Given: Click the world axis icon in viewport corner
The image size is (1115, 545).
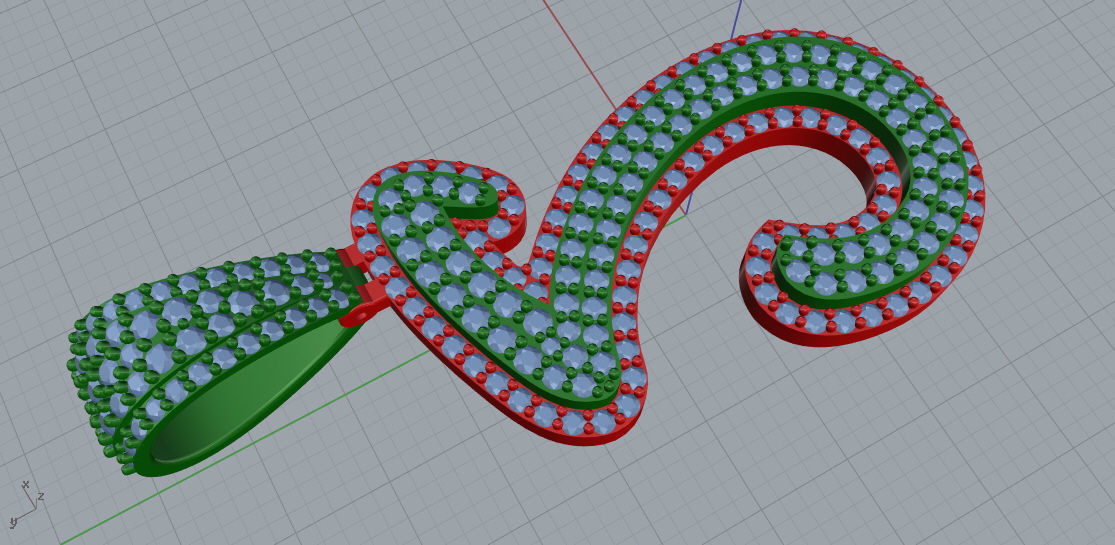Looking at the screenshot, I should pos(27,504).
